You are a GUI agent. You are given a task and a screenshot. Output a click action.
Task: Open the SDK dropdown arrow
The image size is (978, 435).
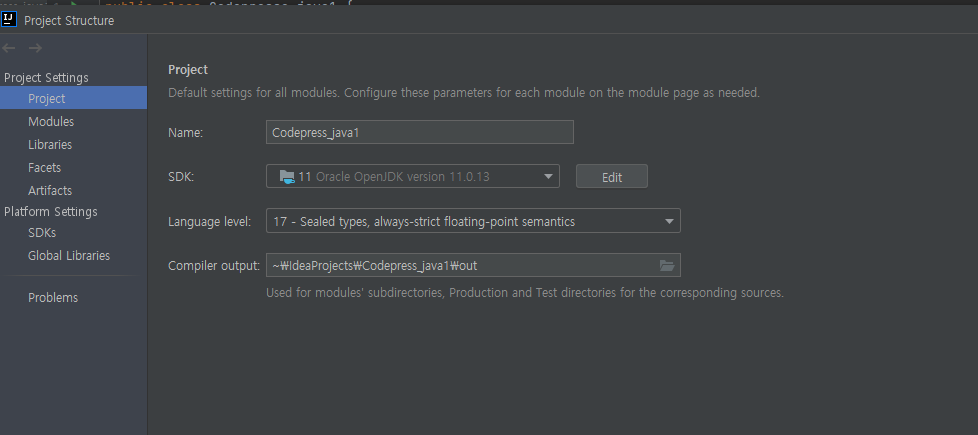[548, 177]
